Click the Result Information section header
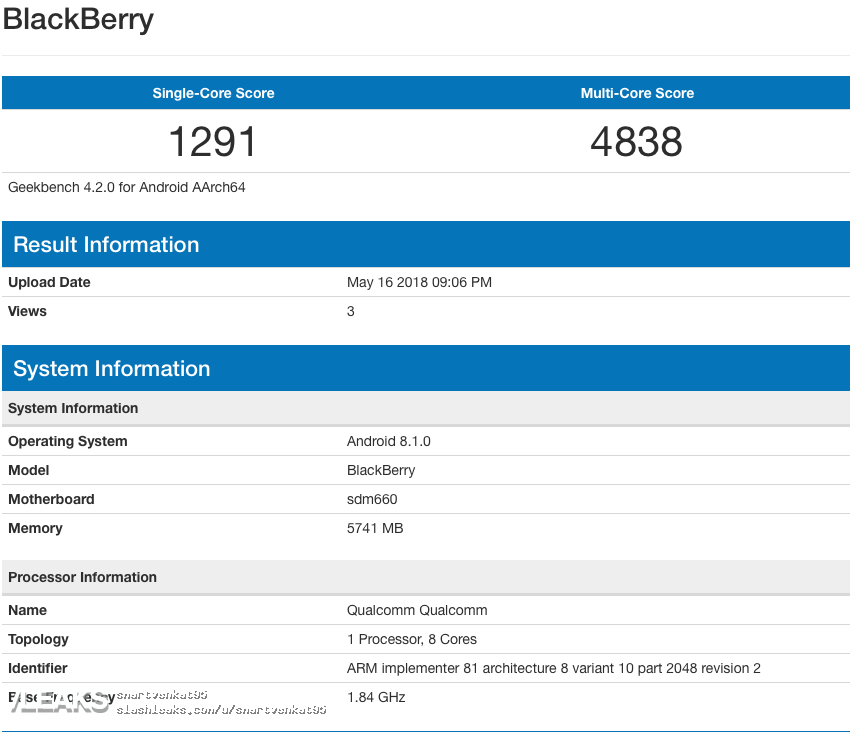This screenshot has width=851, height=732. pos(106,245)
